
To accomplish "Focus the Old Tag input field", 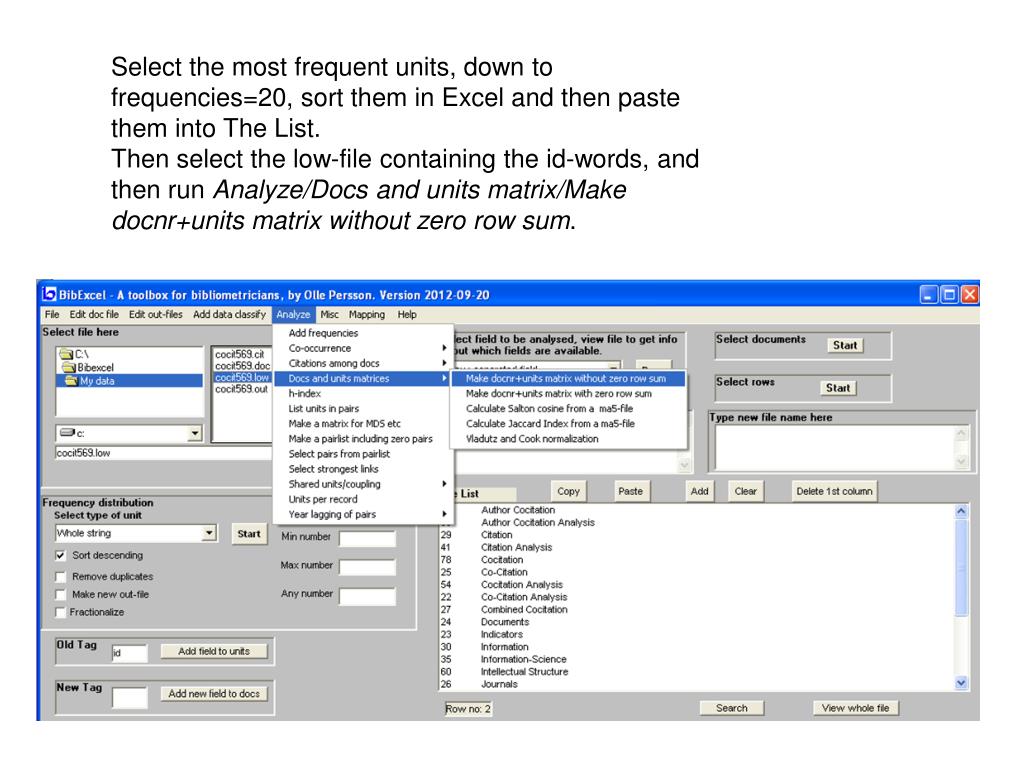I will point(129,652).
